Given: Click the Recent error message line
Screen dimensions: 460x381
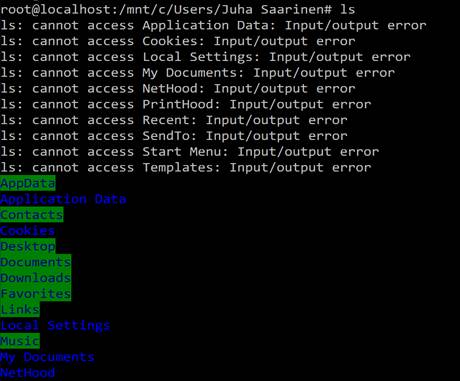Looking at the screenshot, I should (174, 120).
